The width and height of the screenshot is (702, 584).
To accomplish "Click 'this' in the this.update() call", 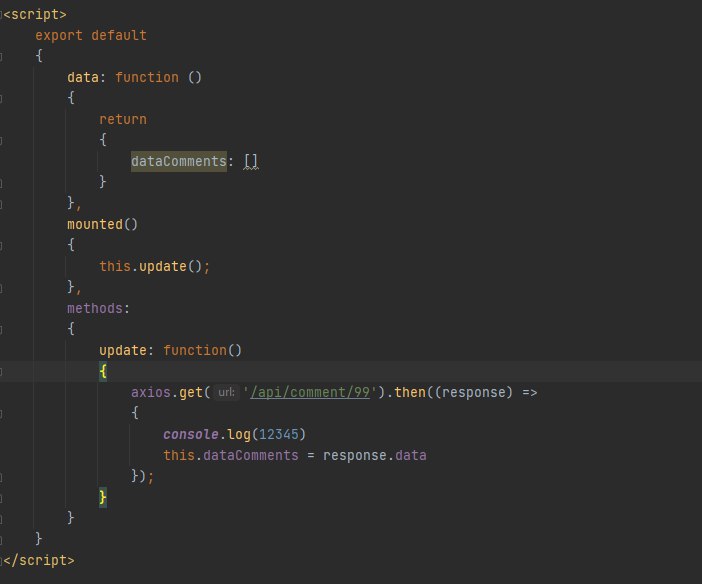I will [115, 266].
